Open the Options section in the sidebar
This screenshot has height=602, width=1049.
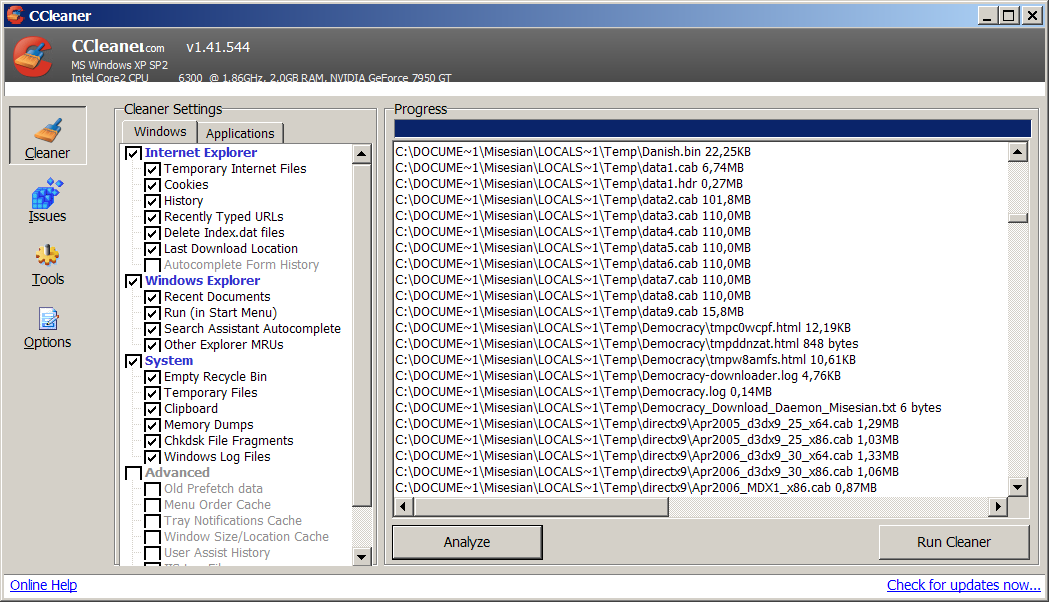tap(47, 328)
